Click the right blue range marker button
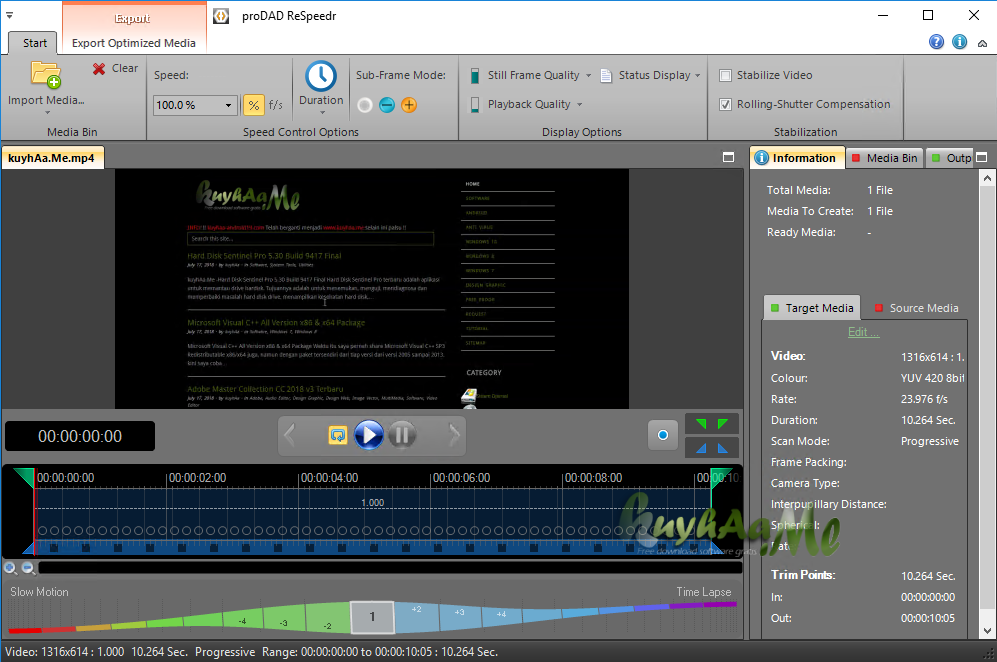The height and width of the screenshot is (662, 997). point(724,448)
